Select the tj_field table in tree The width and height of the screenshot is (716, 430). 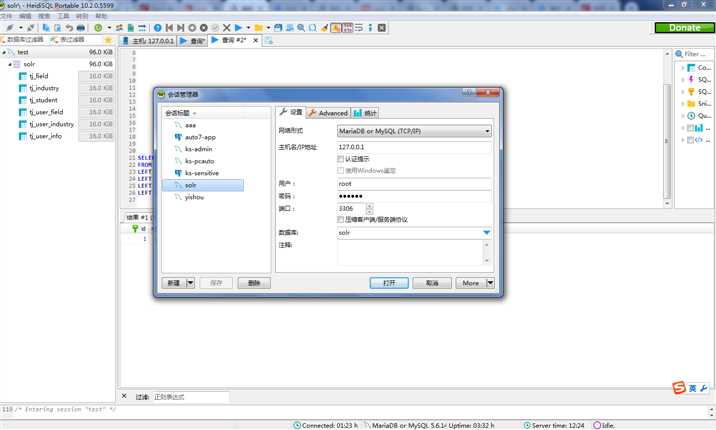(x=39, y=76)
